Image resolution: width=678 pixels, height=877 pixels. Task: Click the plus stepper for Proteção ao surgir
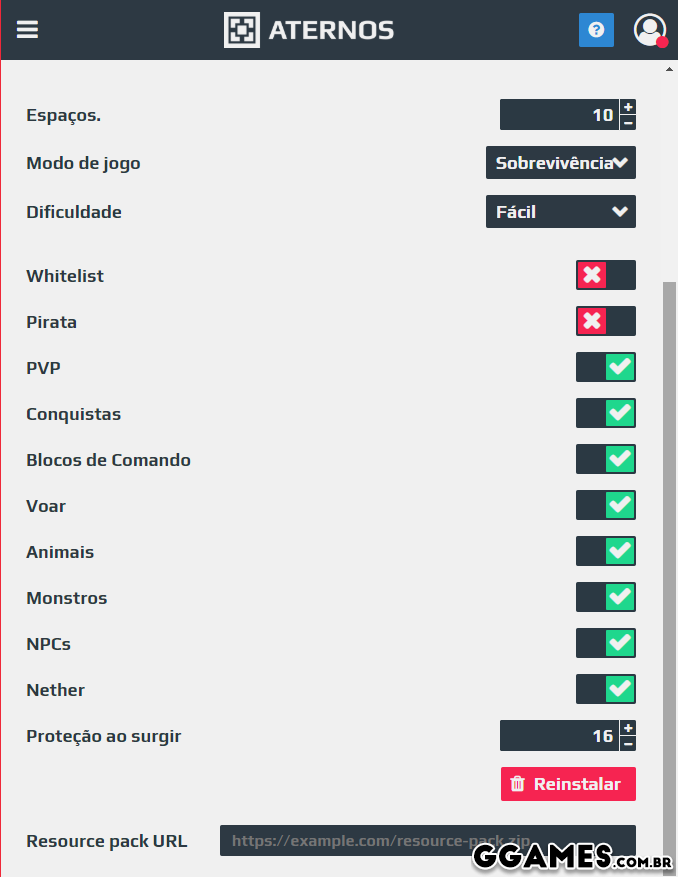coord(628,728)
